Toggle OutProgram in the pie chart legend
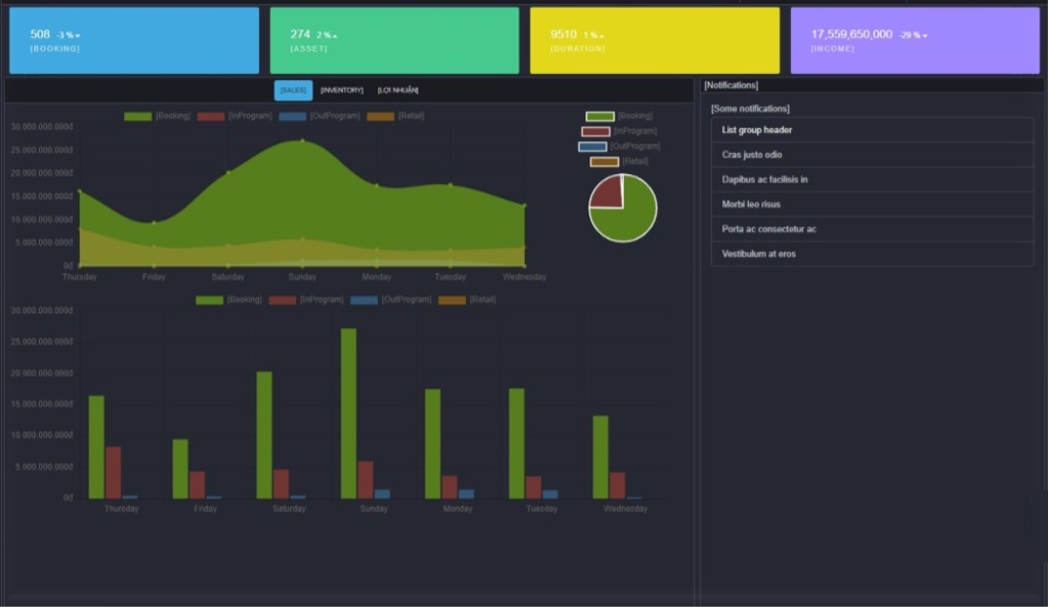The width and height of the screenshot is (1048, 607). tap(618, 146)
